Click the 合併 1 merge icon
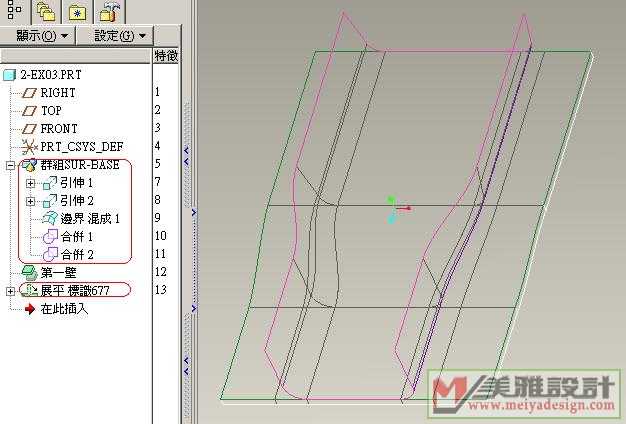This screenshot has width=626, height=424. click(x=50, y=237)
